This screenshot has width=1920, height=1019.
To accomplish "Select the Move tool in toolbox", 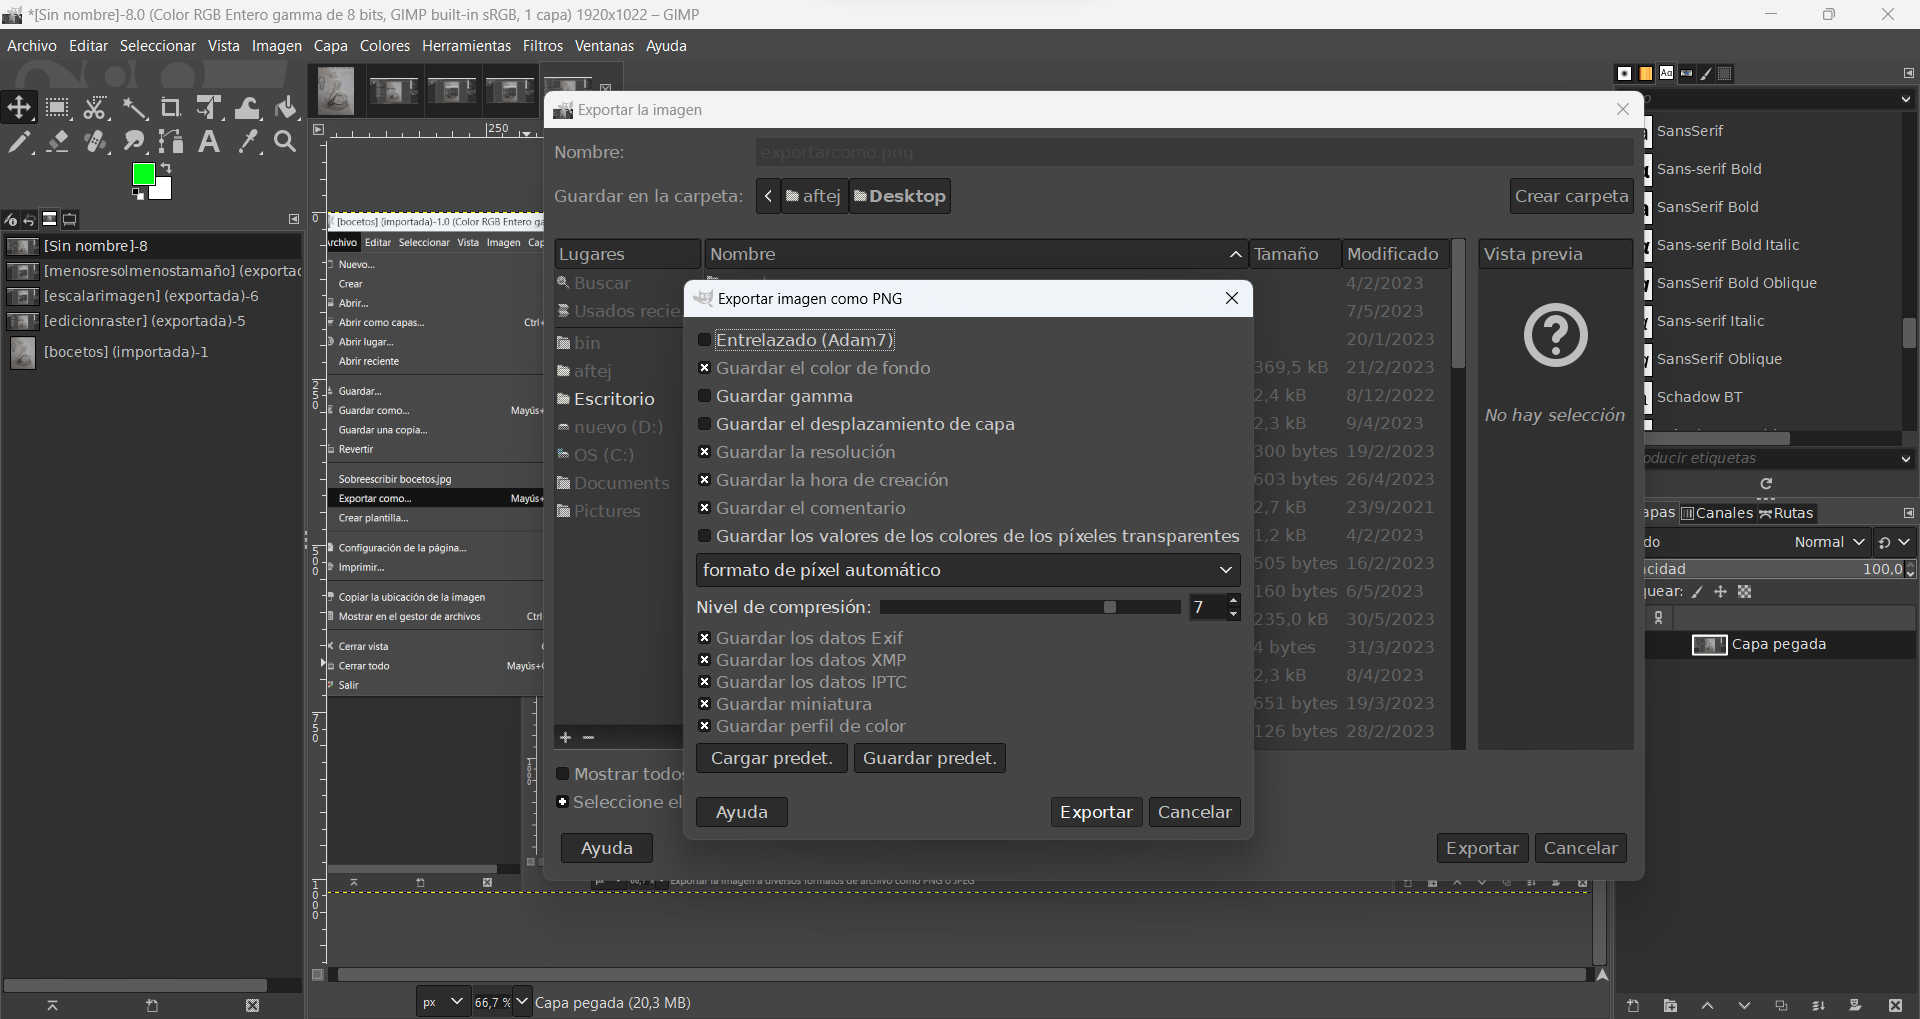I will (19, 108).
